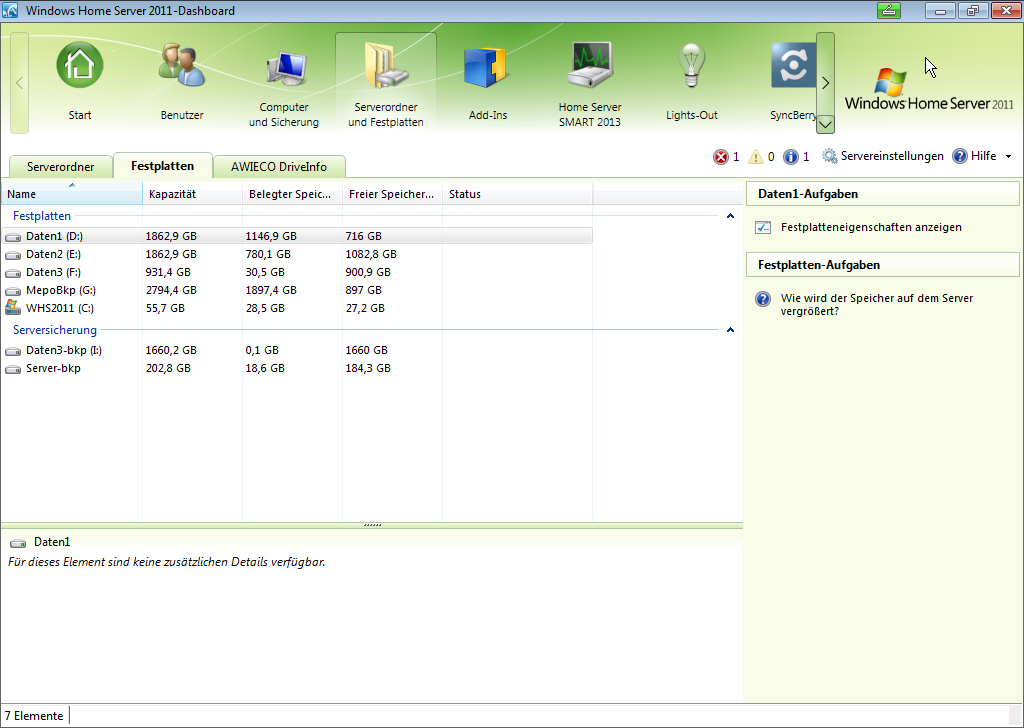Viewport: 1024px width, 728px height.
Task: Click the details pane splitter grip
Action: click(x=372, y=525)
